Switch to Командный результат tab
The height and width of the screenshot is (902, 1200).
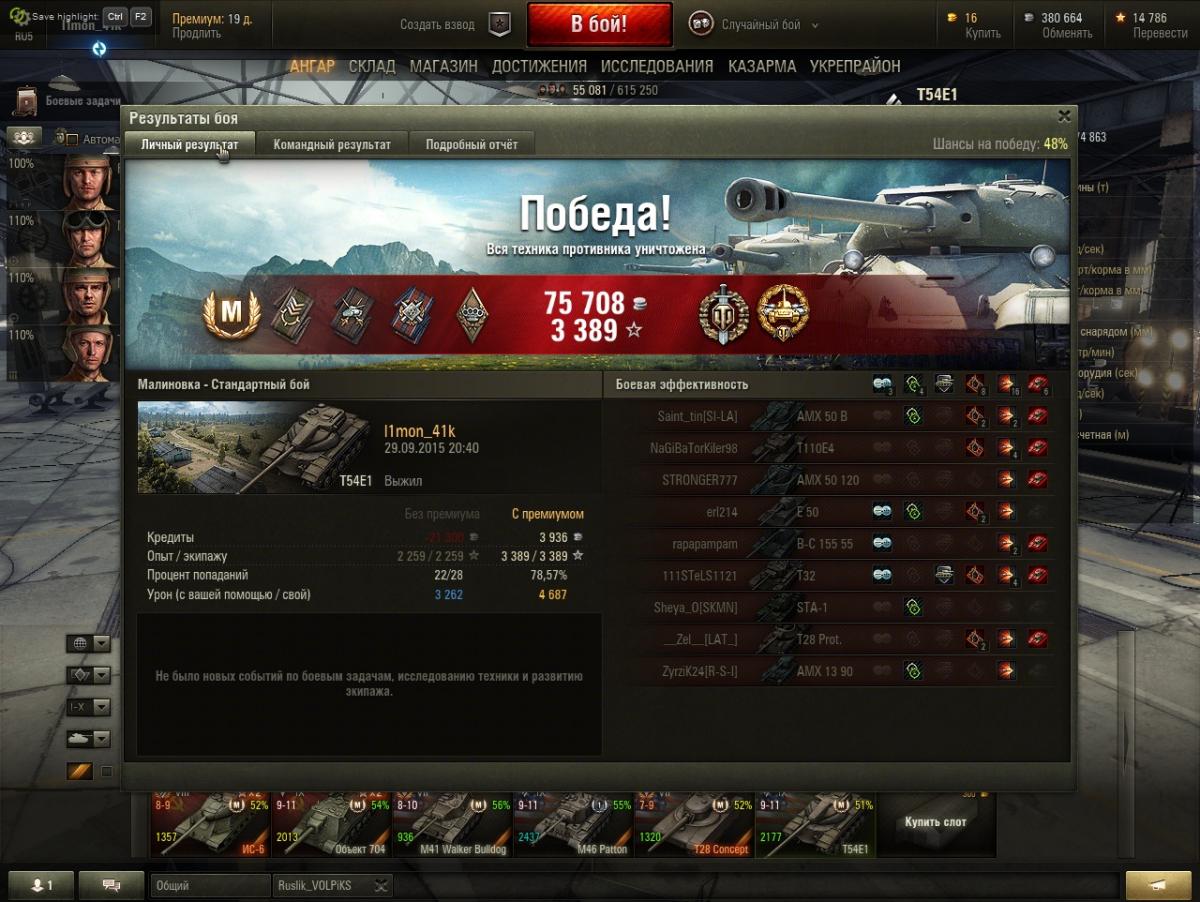332,144
